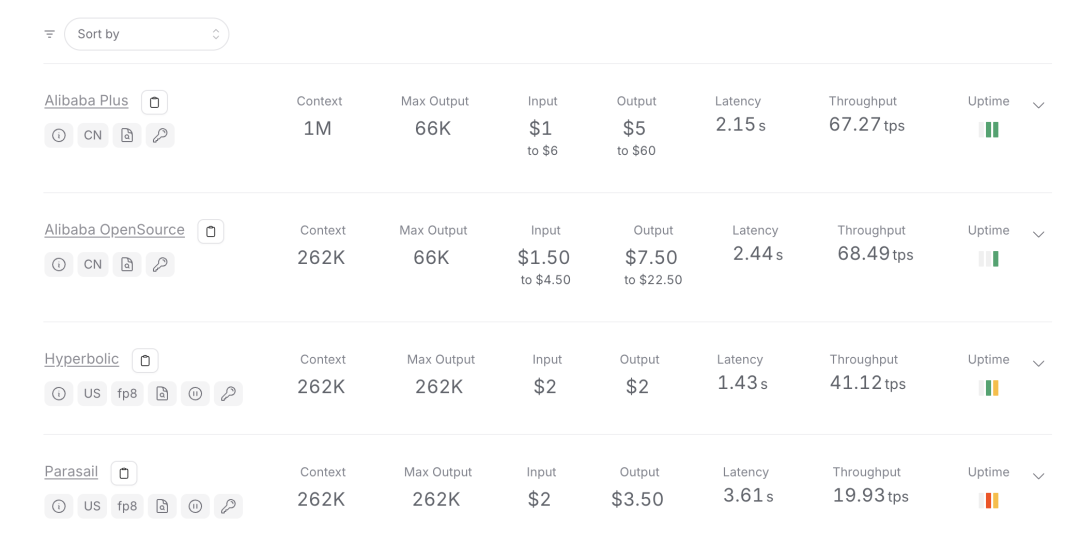
Task: Click the CN region badge under Alibaba Plus
Action: click(x=93, y=135)
